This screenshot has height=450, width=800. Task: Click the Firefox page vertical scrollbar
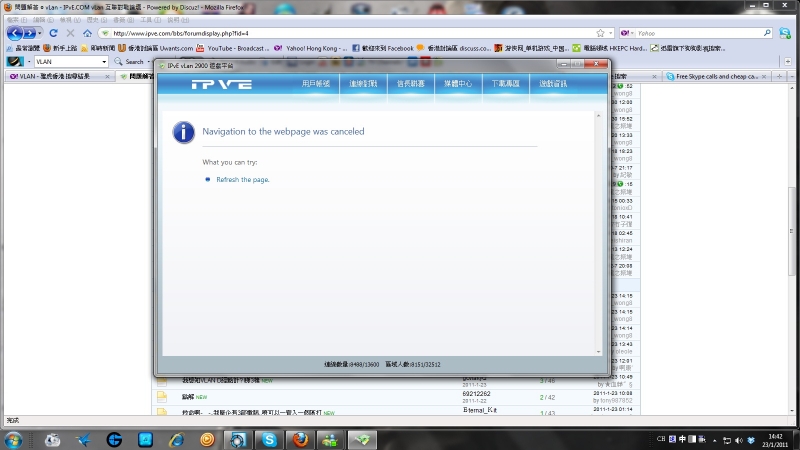click(792, 232)
